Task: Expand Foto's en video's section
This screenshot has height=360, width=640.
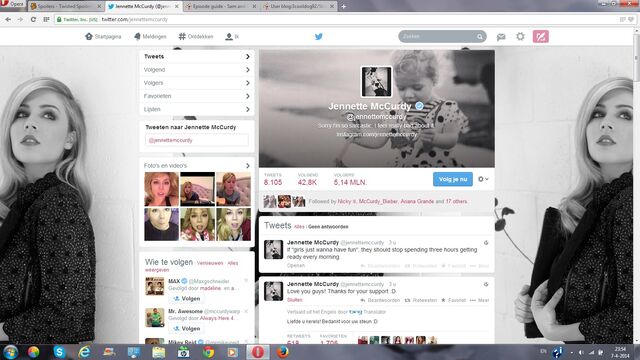Action: [x=248, y=165]
